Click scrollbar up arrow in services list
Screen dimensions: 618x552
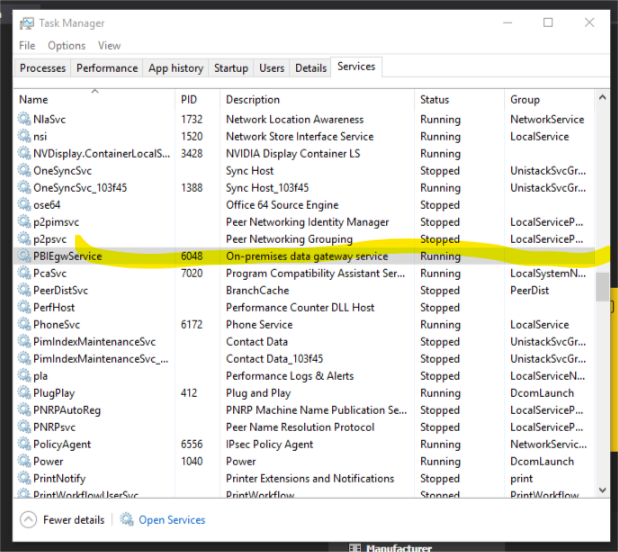602,97
